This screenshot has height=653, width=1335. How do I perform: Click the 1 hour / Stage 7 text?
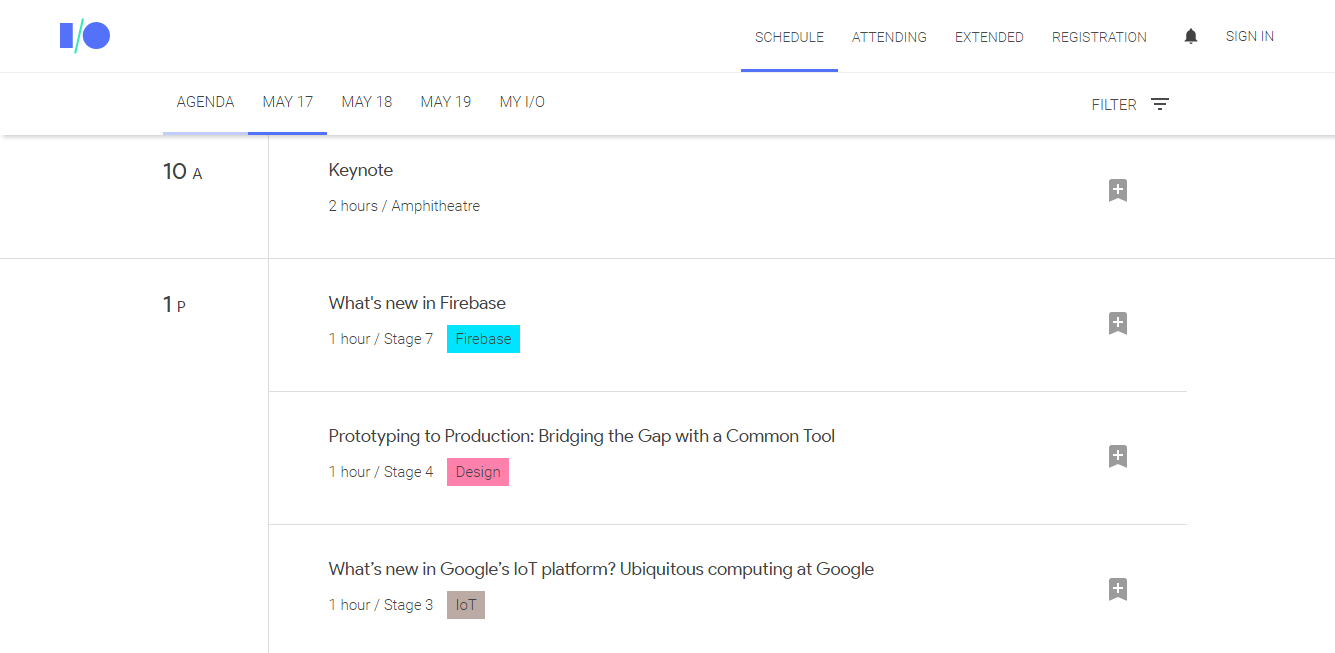381,339
